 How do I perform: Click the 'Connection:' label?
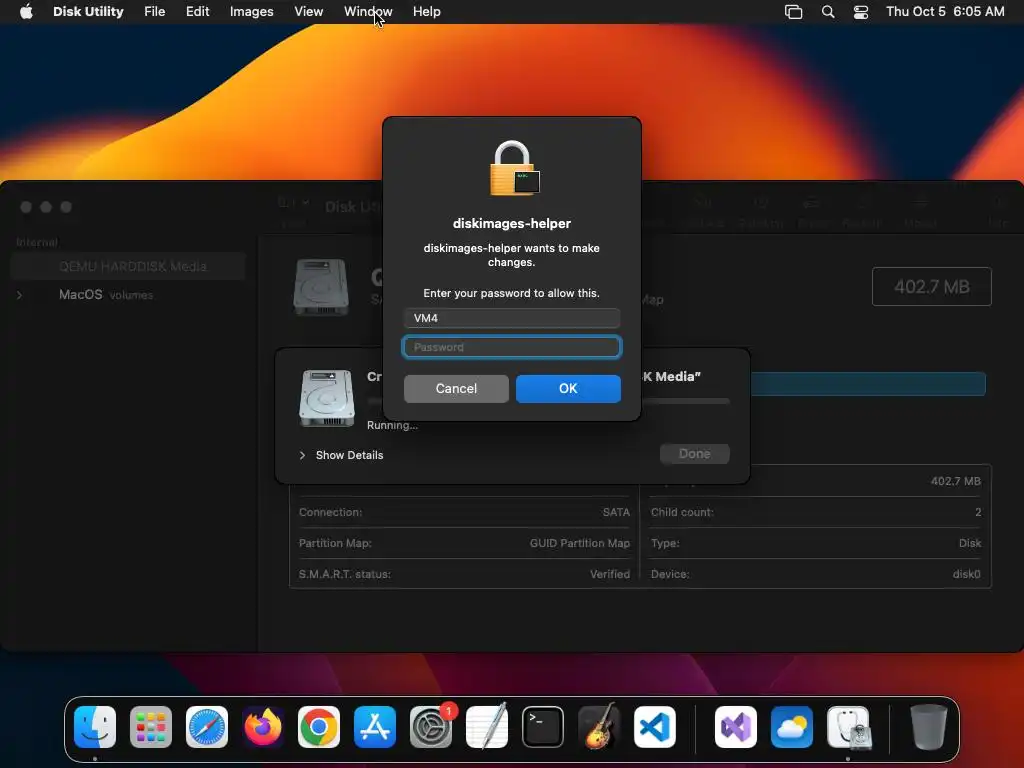coord(330,513)
